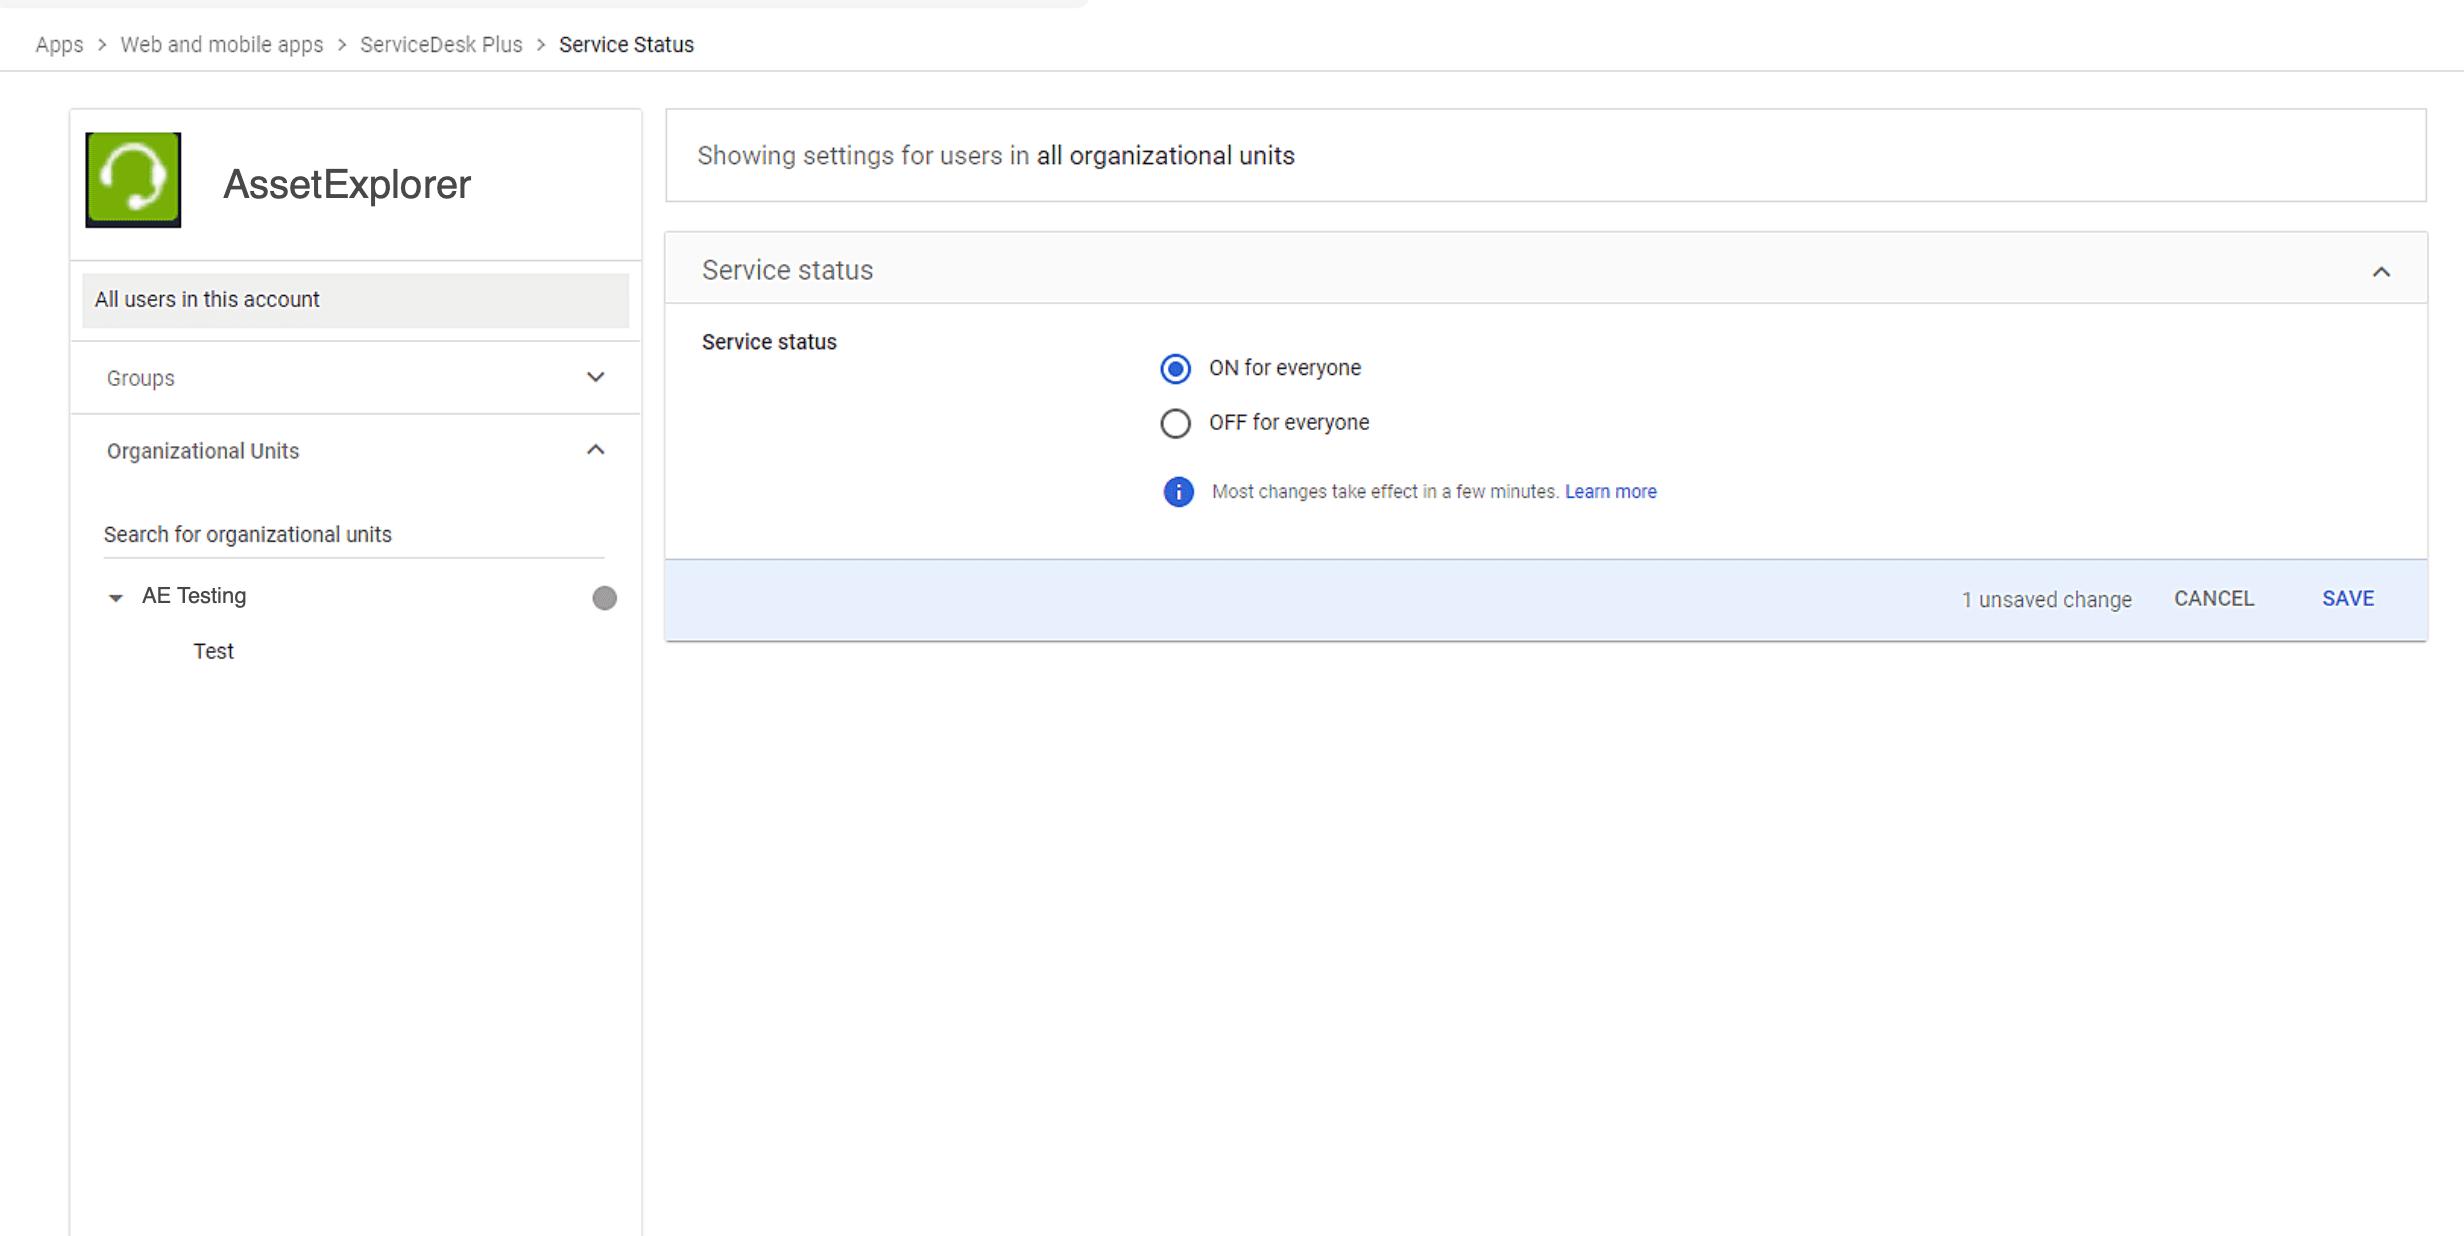
Task: Open the Test organizational unit
Action: pos(213,651)
